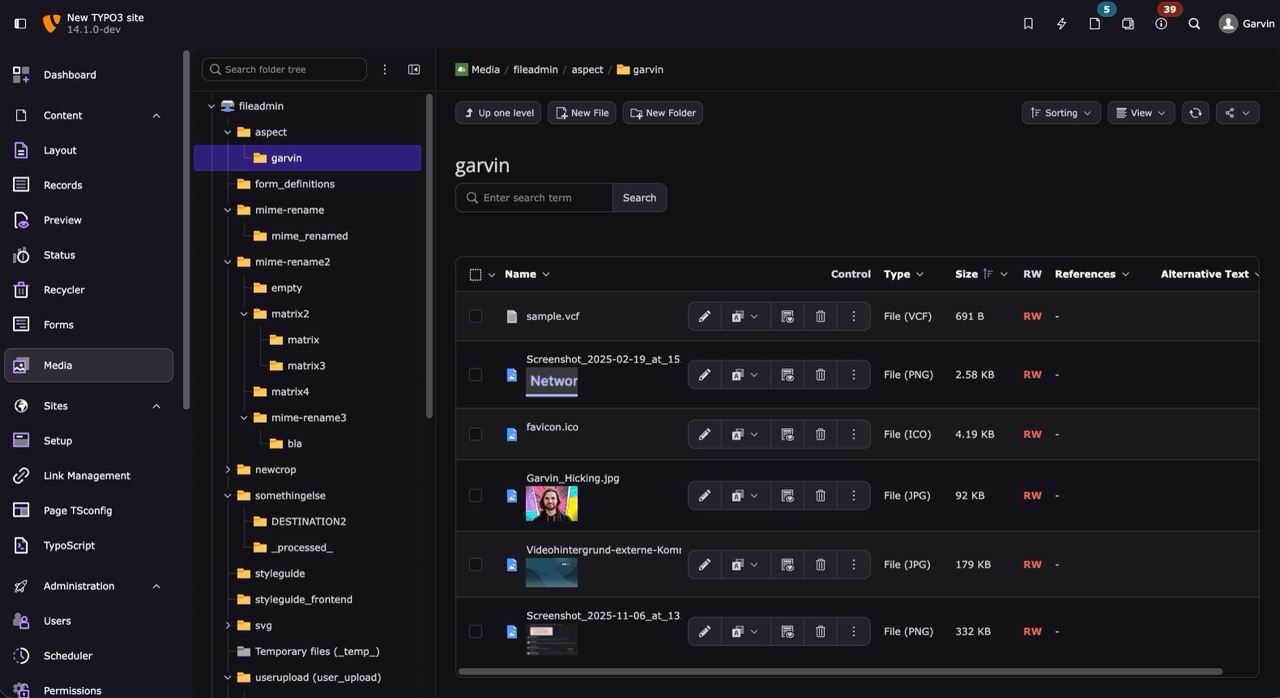1280x698 pixels.
Task: Click the reload icon in the docheader
Action: tap(1195, 112)
